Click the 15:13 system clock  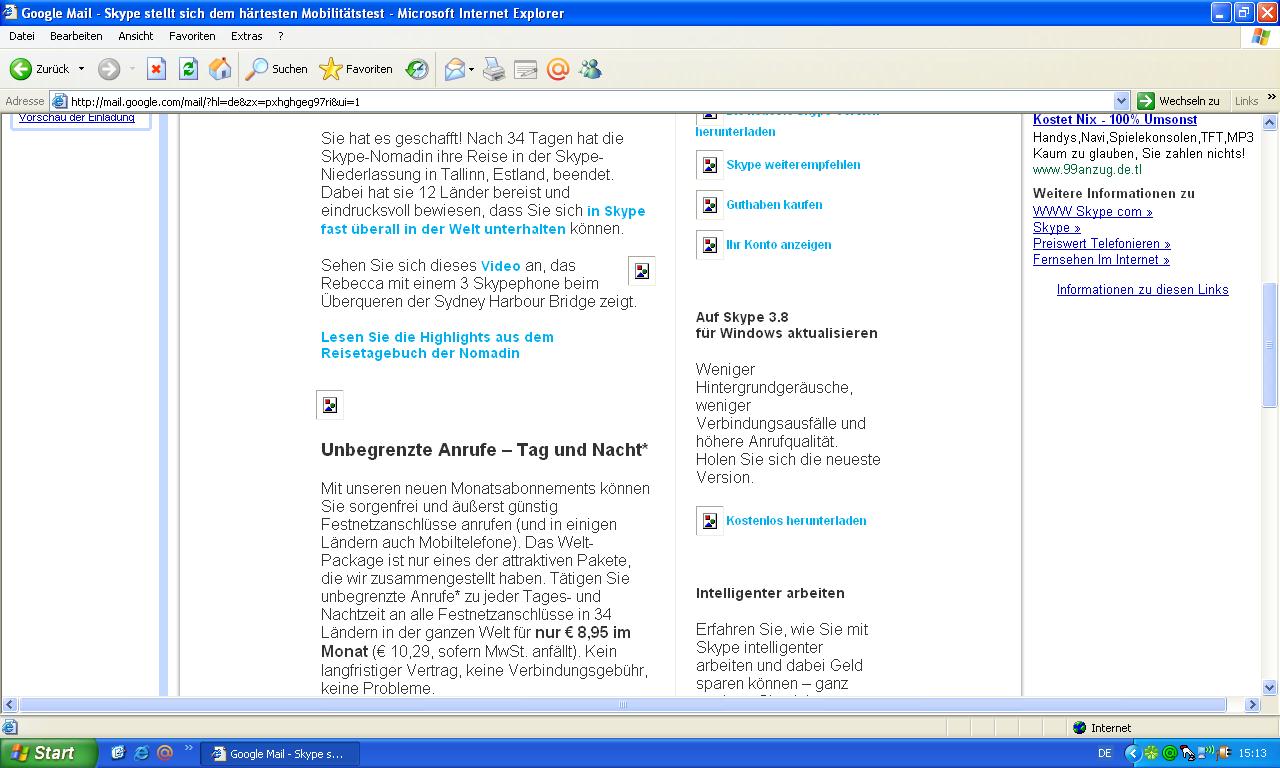(x=1252, y=754)
